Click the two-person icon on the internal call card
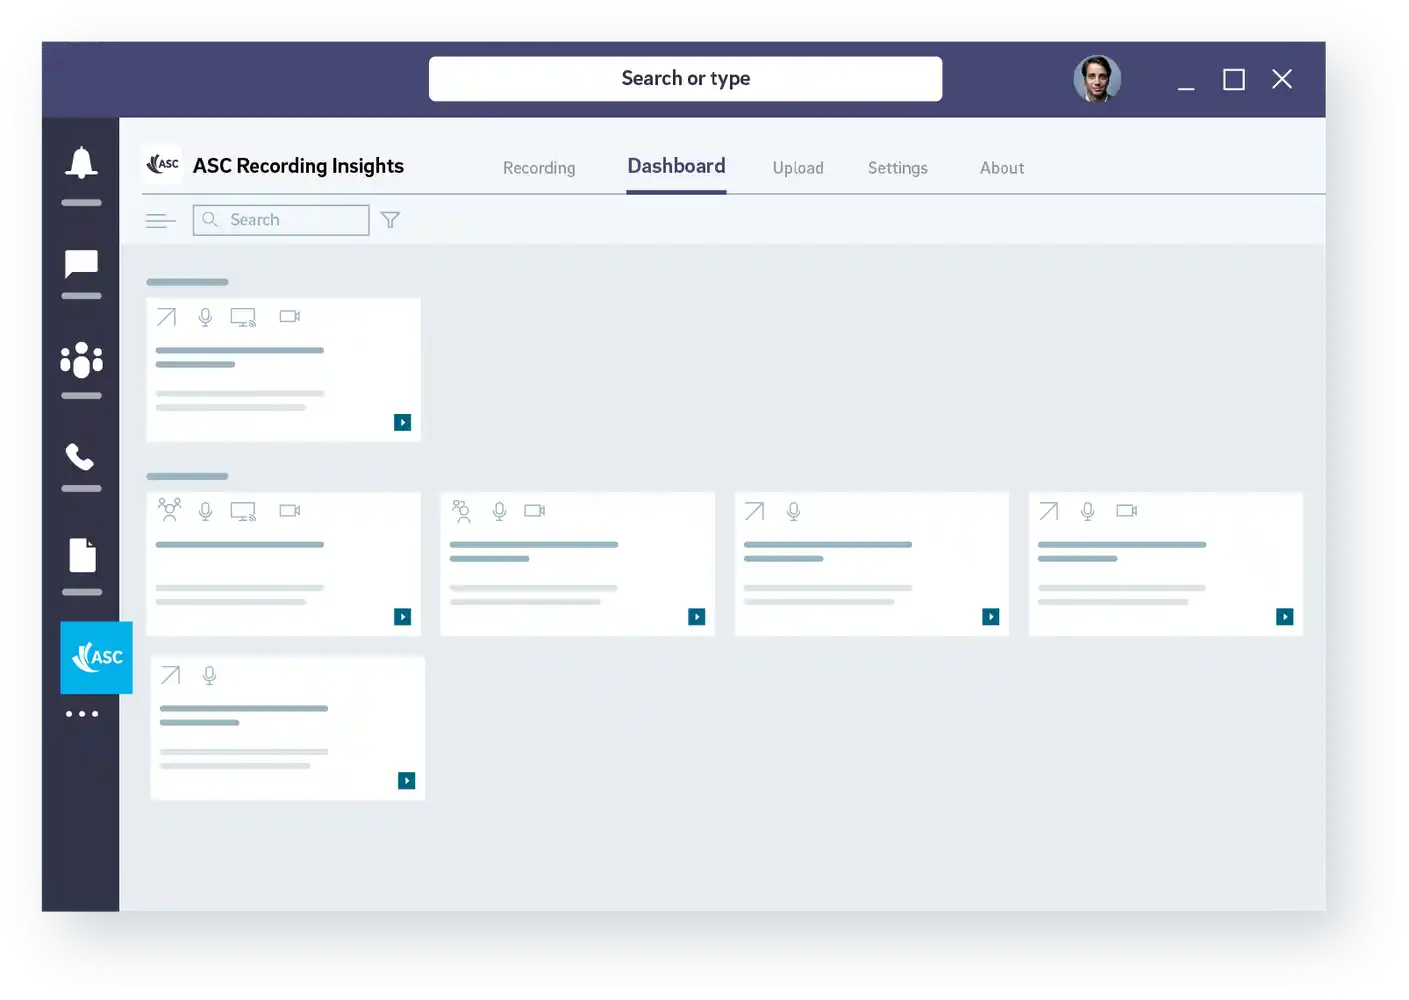The height and width of the screenshot is (1000, 1409). (461, 511)
